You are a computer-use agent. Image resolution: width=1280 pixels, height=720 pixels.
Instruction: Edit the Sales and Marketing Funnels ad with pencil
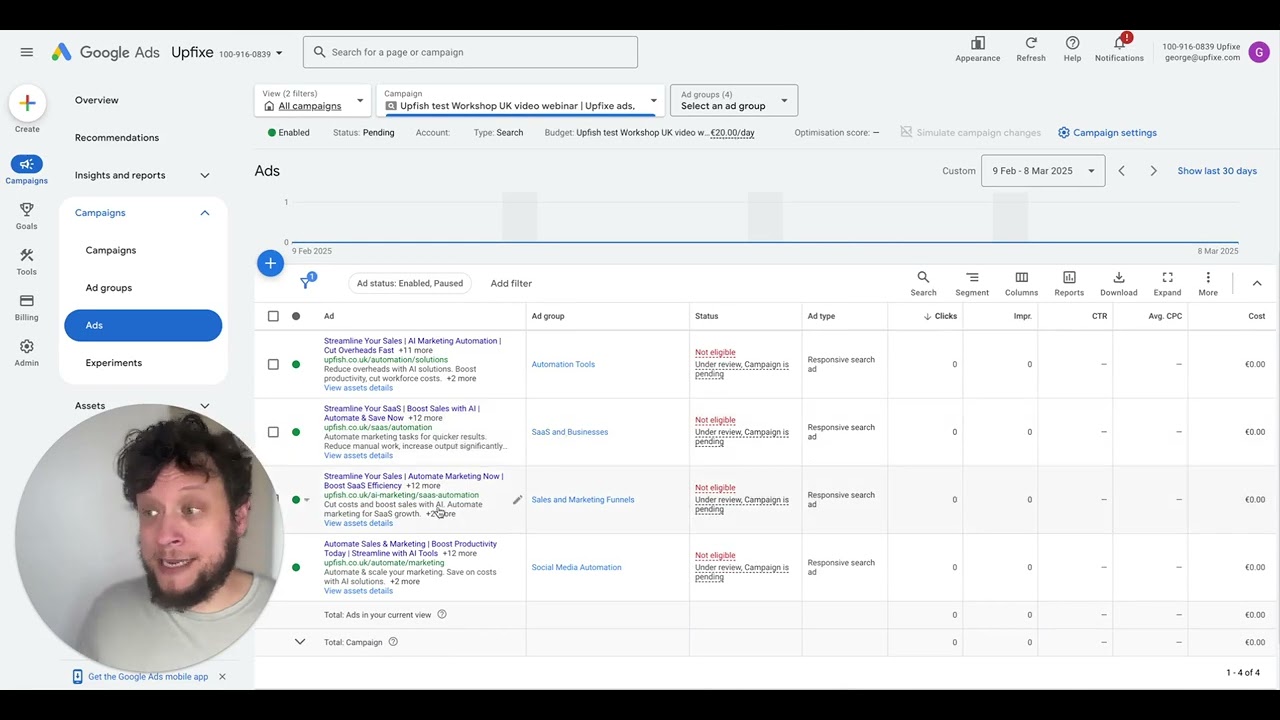pos(517,500)
